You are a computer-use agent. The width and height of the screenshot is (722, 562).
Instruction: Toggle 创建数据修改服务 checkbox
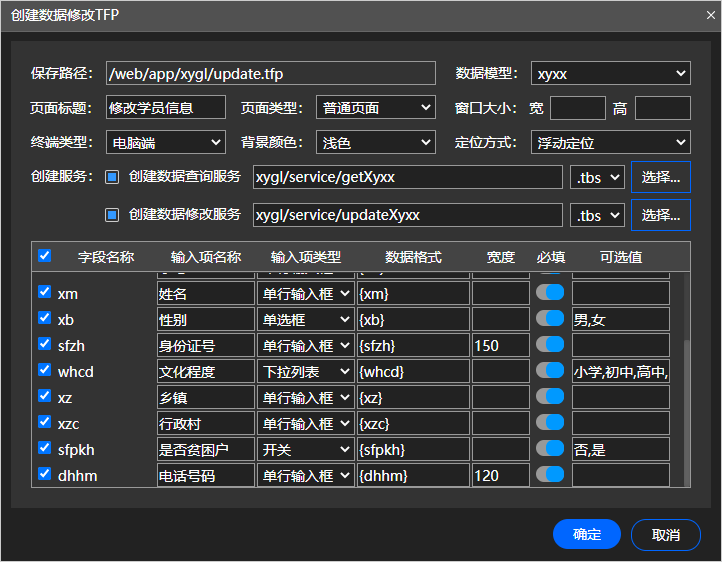tap(112, 214)
